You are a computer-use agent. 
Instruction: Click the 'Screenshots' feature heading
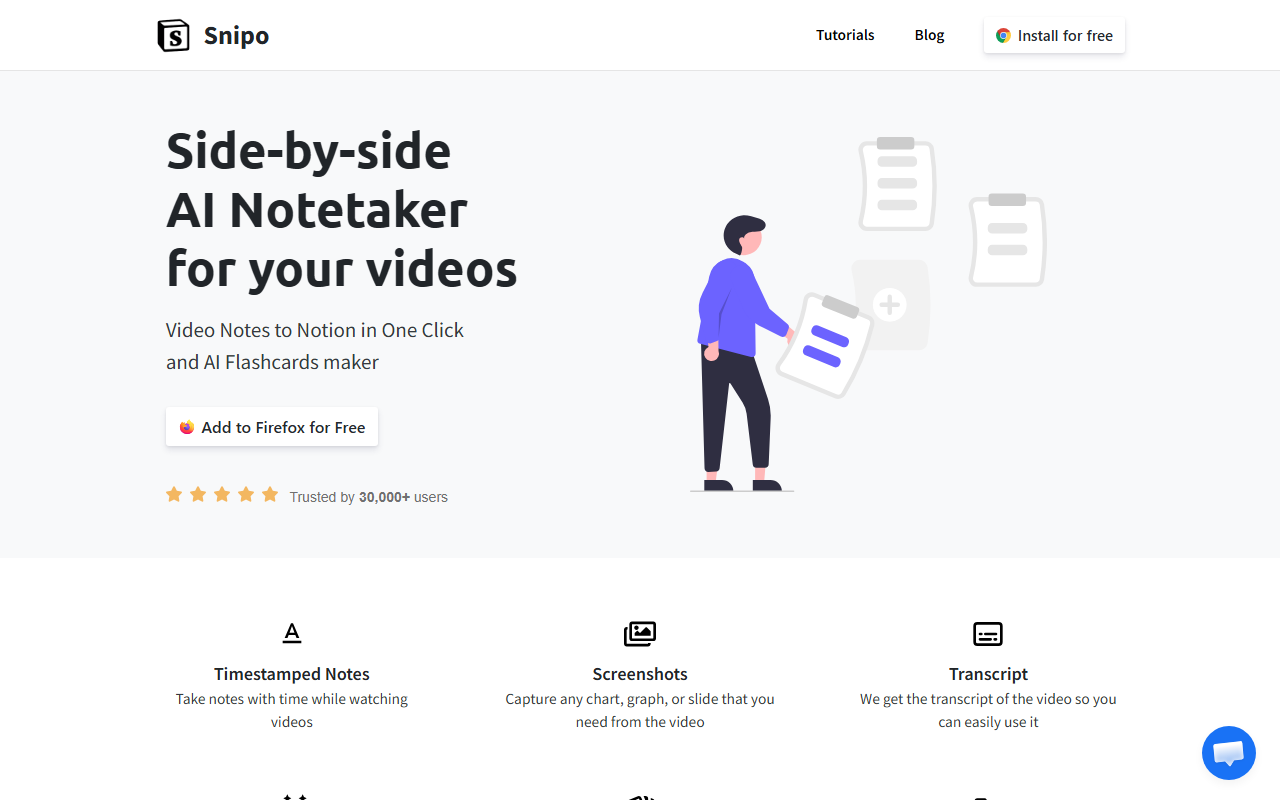click(x=640, y=674)
